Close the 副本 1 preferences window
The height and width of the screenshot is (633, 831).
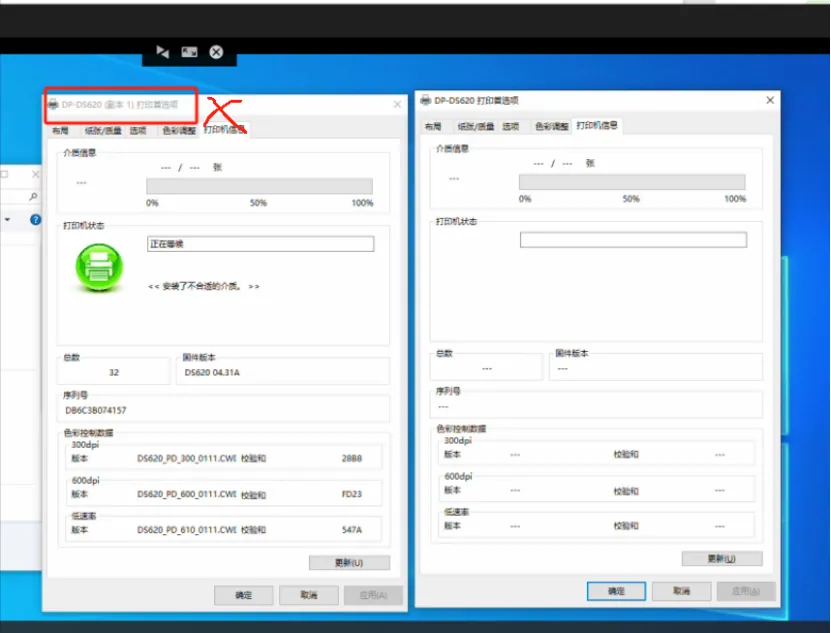tap(397, 104)
